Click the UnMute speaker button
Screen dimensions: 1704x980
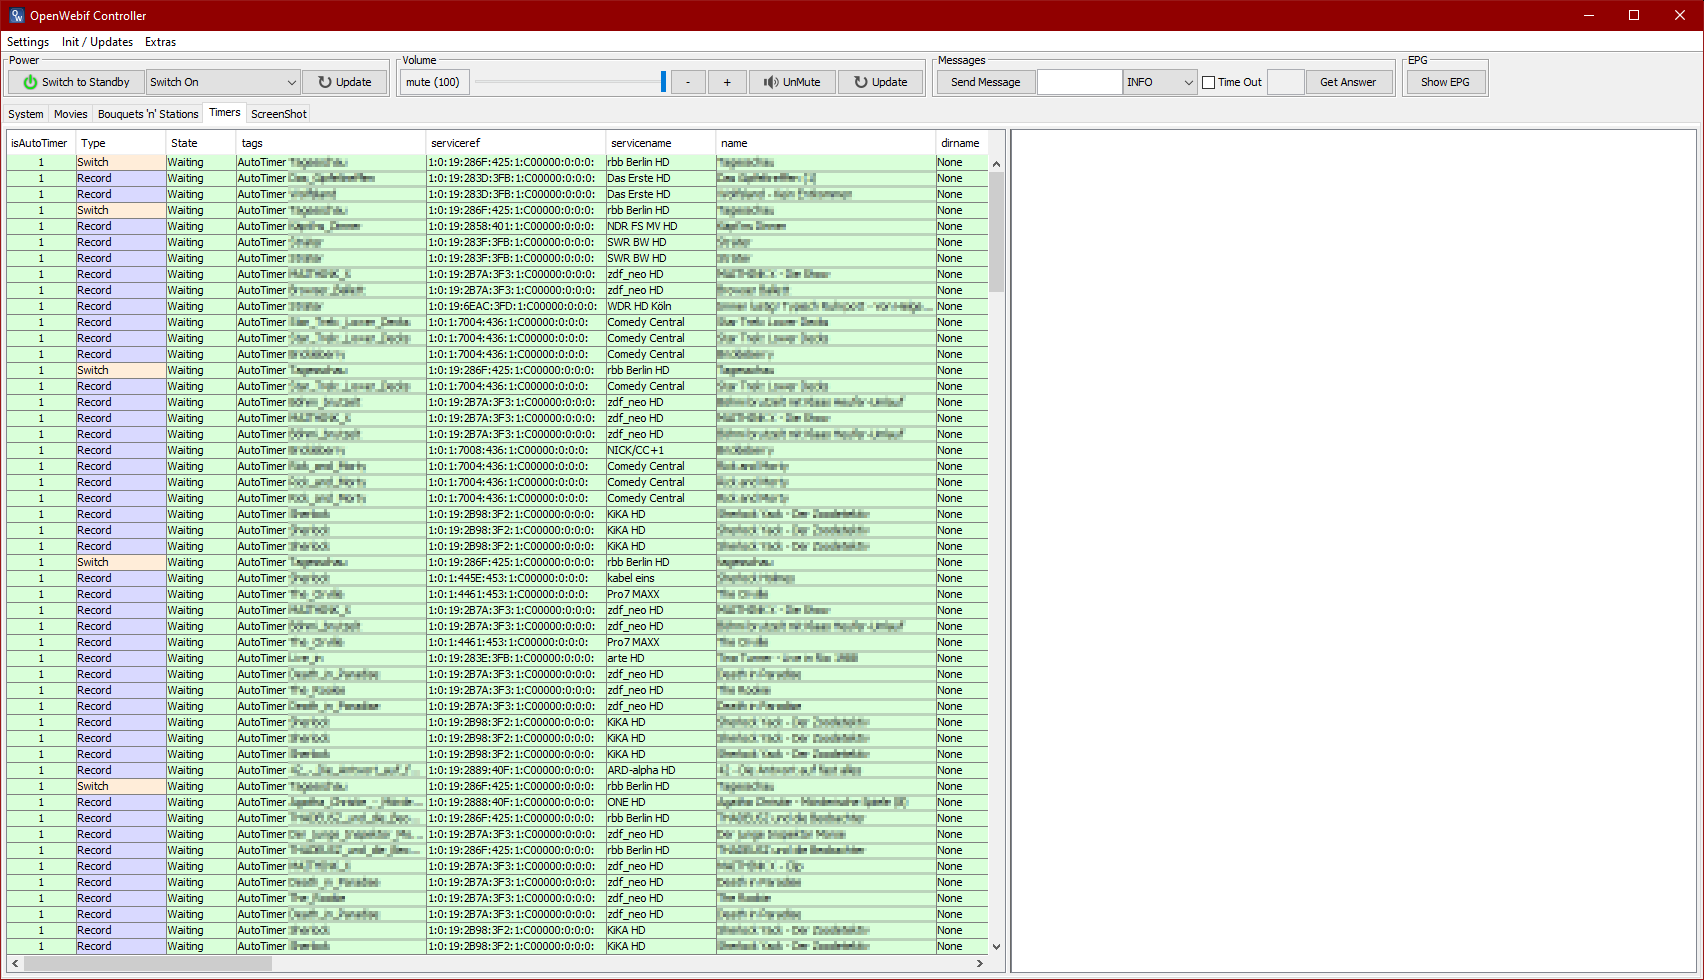click(x=791, y=82)
